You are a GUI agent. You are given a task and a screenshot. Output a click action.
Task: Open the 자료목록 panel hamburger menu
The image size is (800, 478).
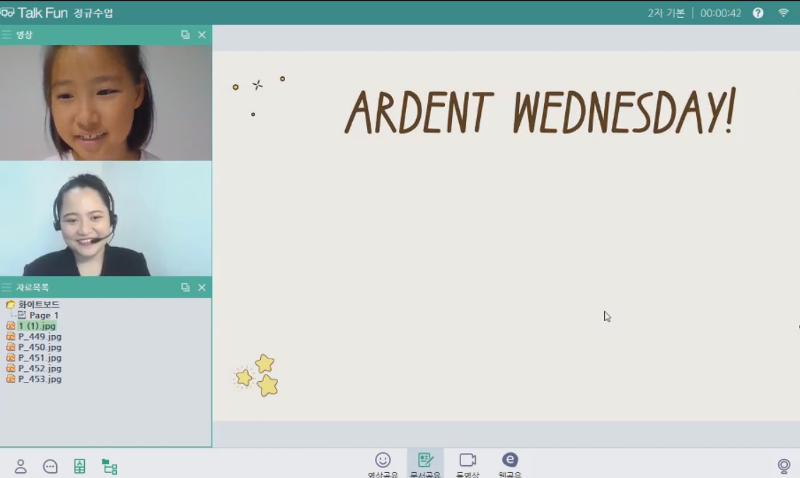point(7,287)
